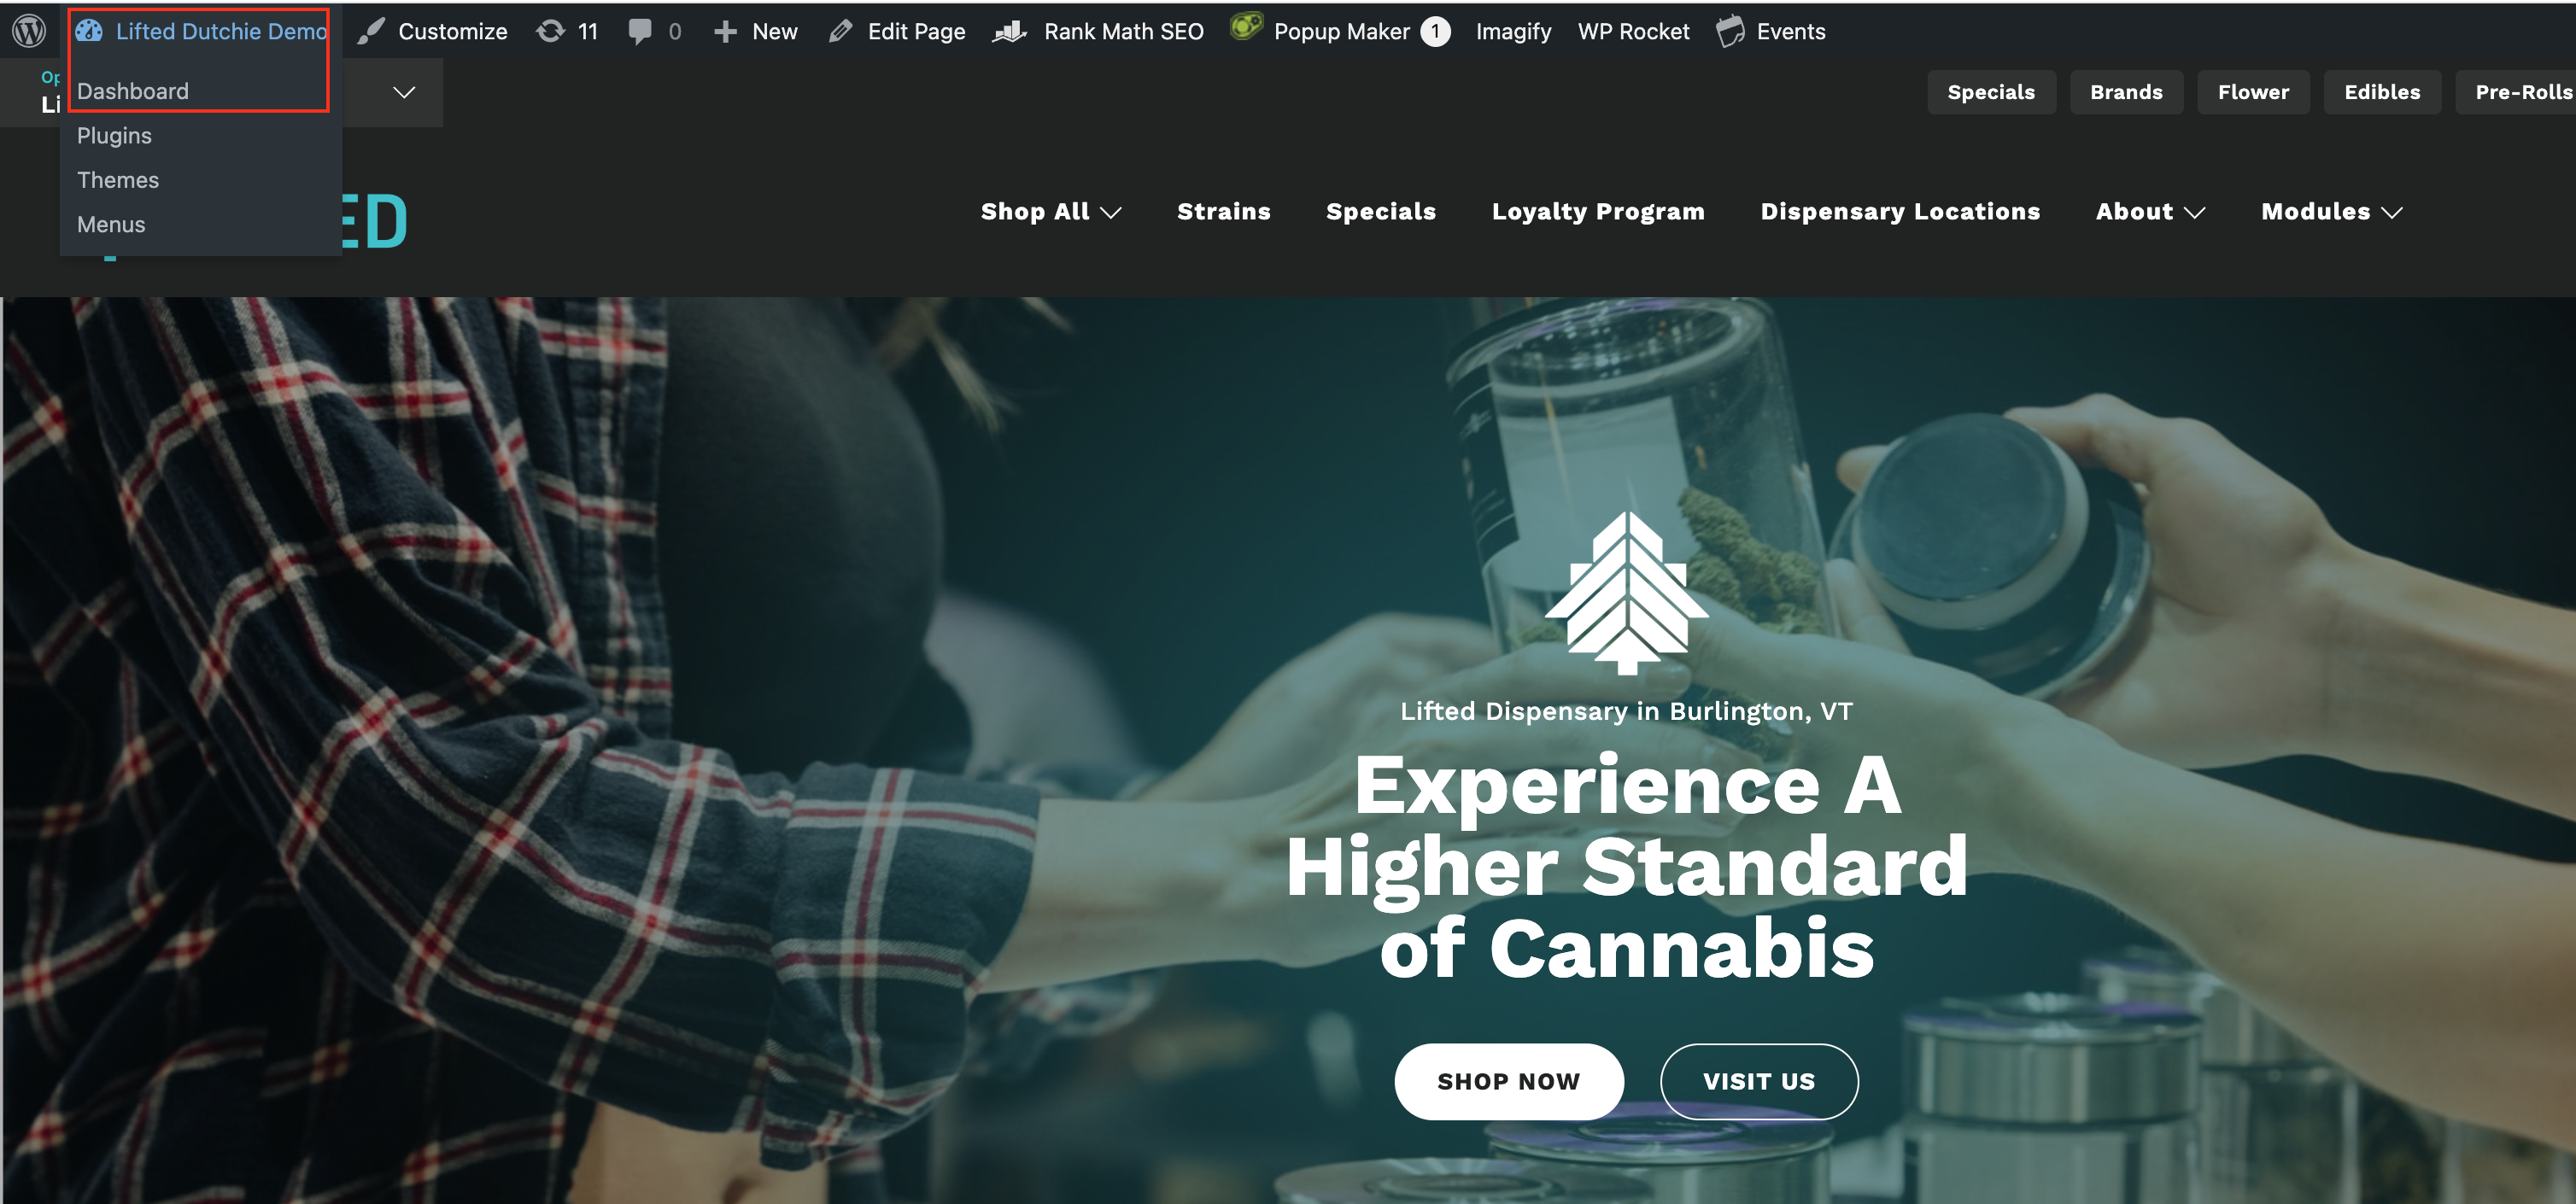Open Rank Math SEO chart icon
Screen dimensions: 2576x1204
(x=1010, y=31)
